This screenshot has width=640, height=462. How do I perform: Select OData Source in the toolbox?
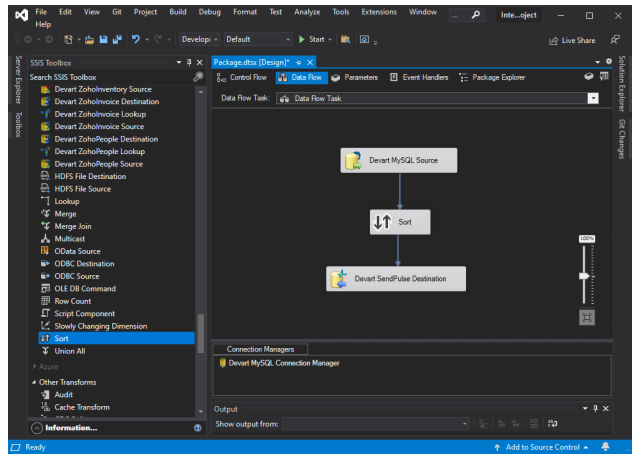pos(77,251)
